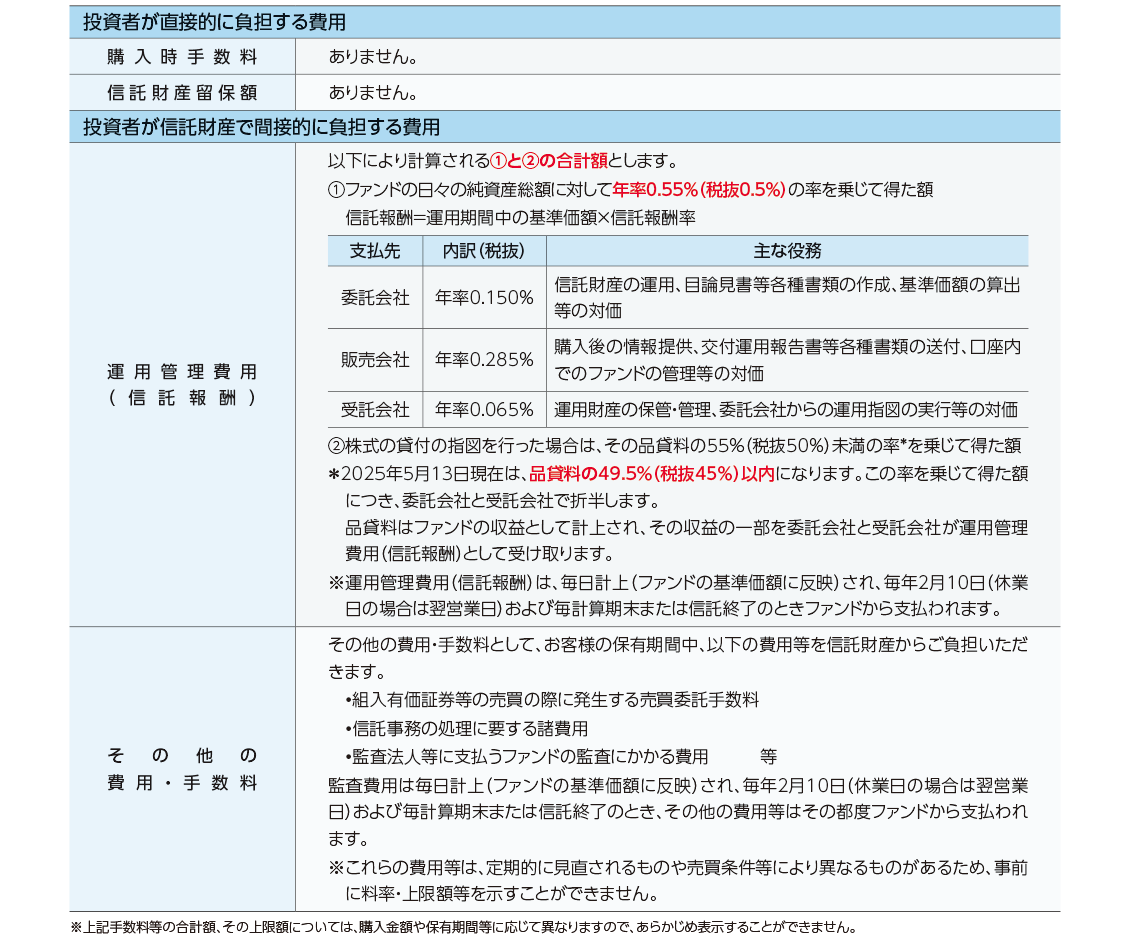Select the 信託財産留保額 row label

(x=182, y=93)
